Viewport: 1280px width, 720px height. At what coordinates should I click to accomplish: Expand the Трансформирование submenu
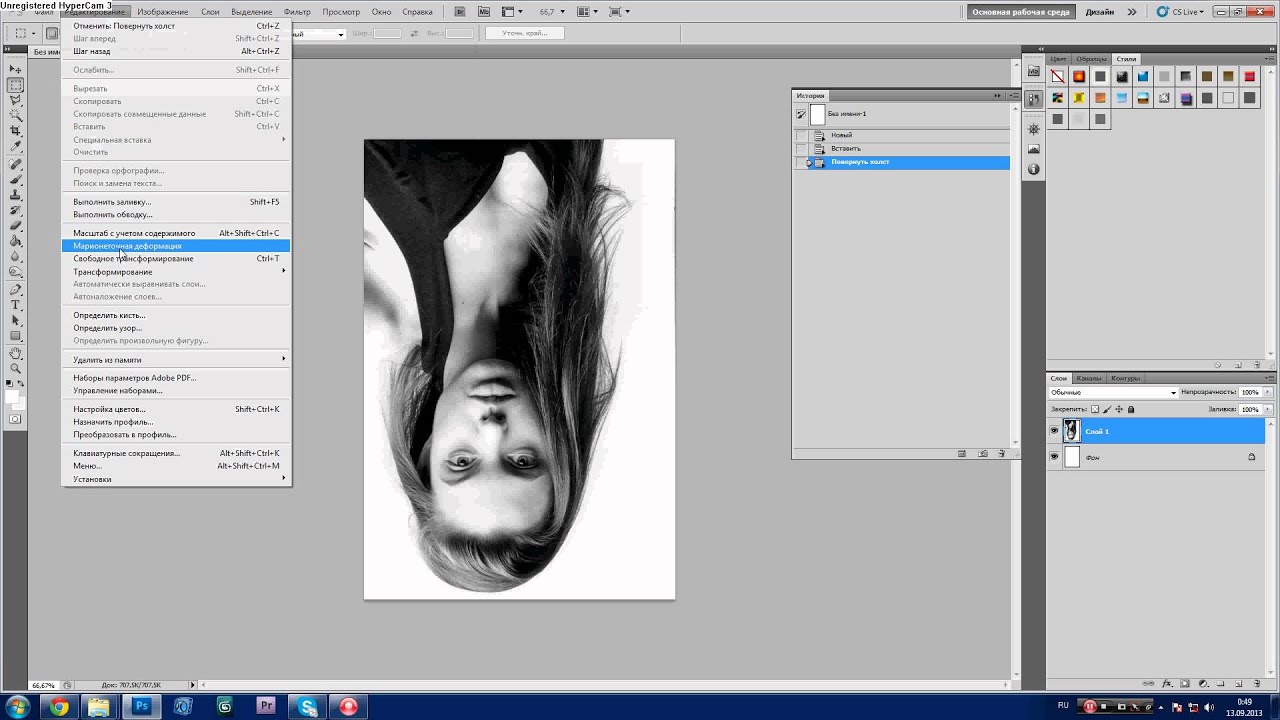[x=176, y=271]
